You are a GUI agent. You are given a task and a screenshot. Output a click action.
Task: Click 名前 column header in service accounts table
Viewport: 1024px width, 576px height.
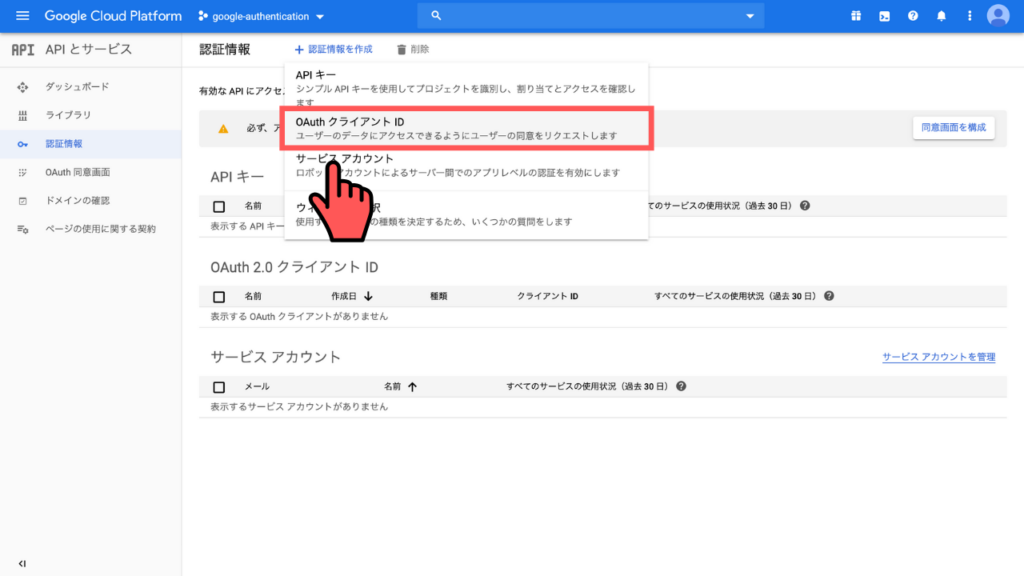[392, 387]
